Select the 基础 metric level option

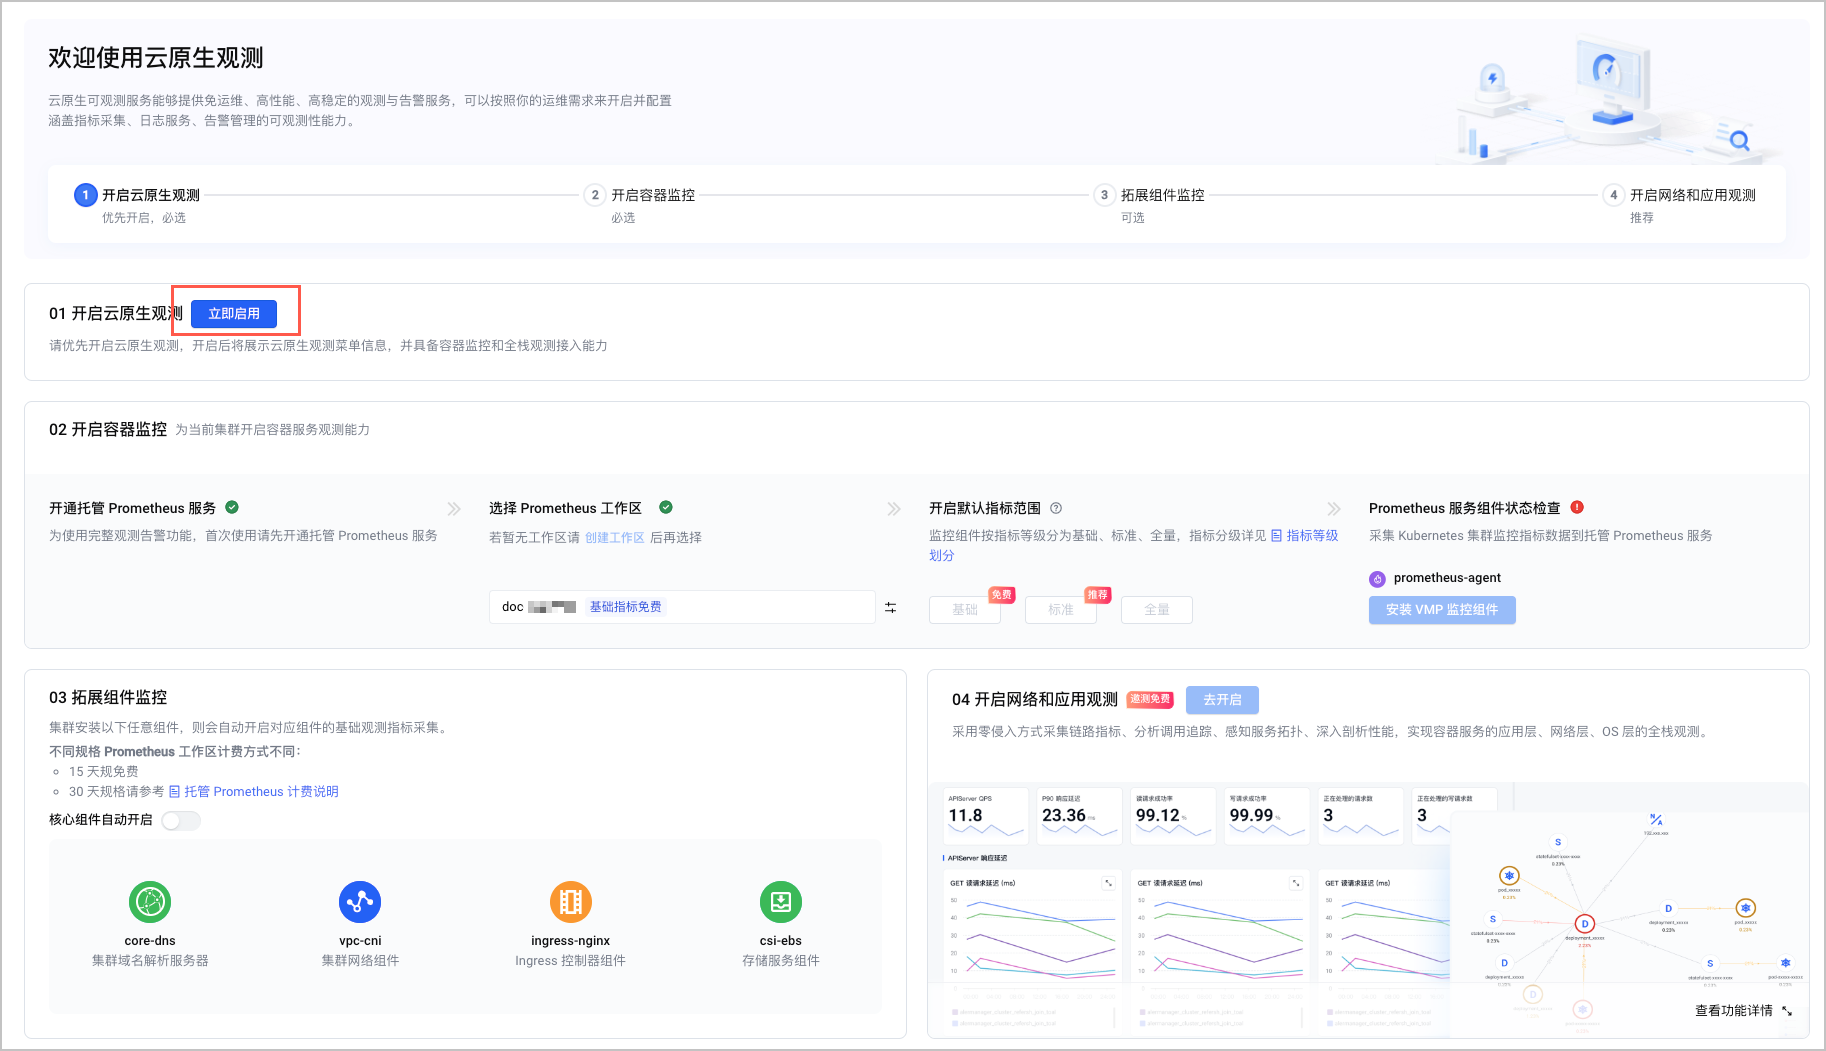[x=964, y=610]
